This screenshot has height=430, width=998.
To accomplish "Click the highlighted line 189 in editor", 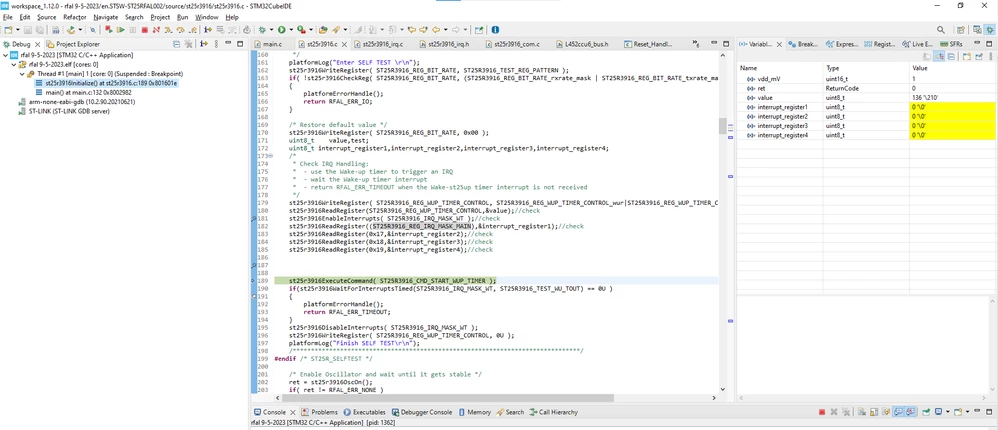I will tap(496, 281).
